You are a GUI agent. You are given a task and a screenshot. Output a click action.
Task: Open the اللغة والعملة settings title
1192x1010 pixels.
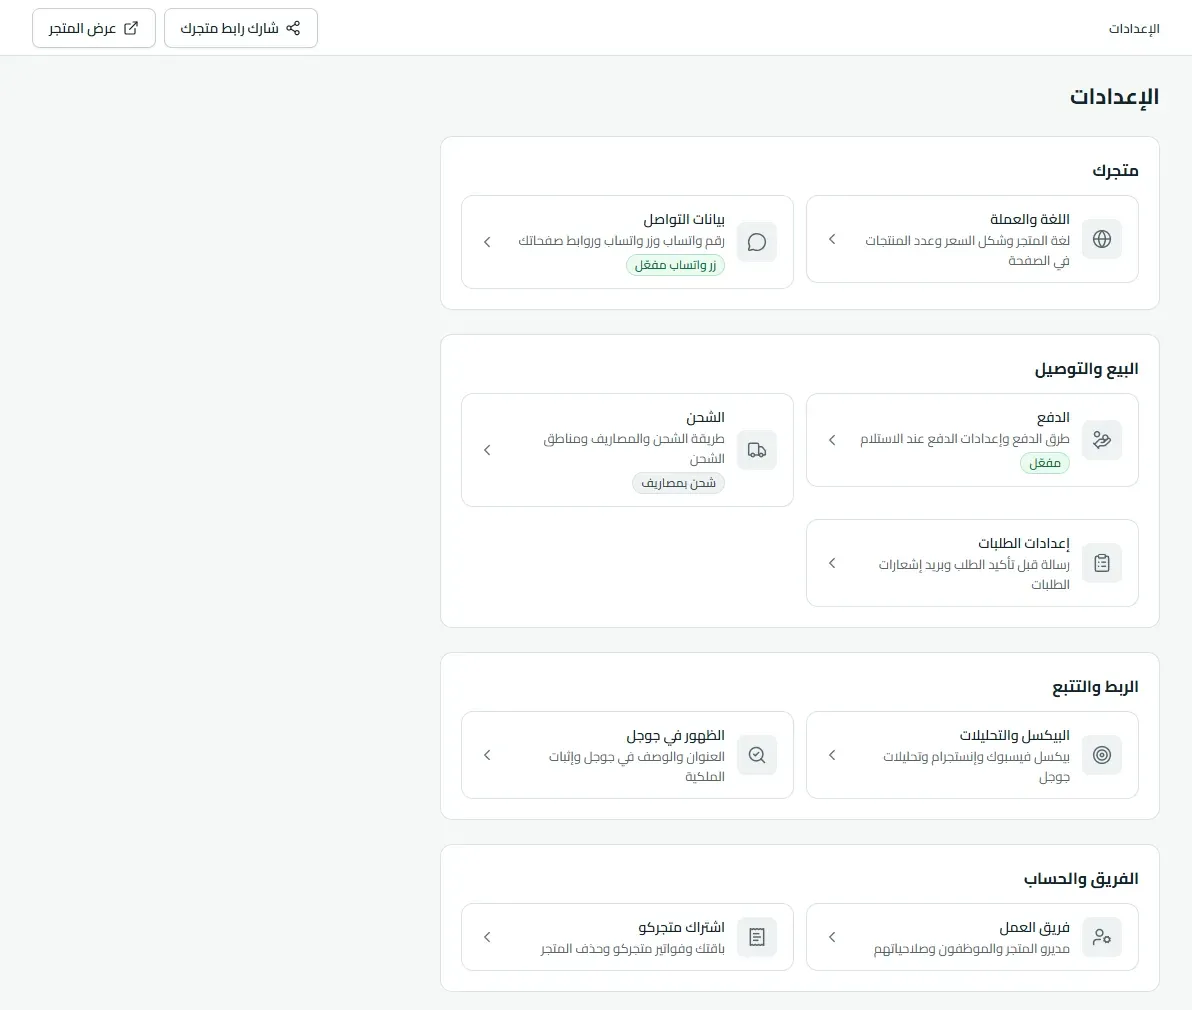(x=1029, y=219)
